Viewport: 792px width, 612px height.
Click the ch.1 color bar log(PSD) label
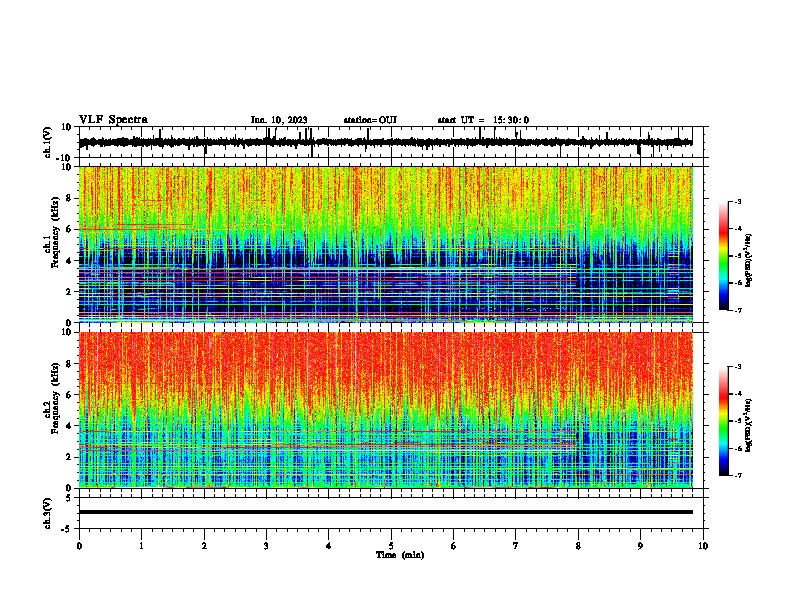[749, 260]
